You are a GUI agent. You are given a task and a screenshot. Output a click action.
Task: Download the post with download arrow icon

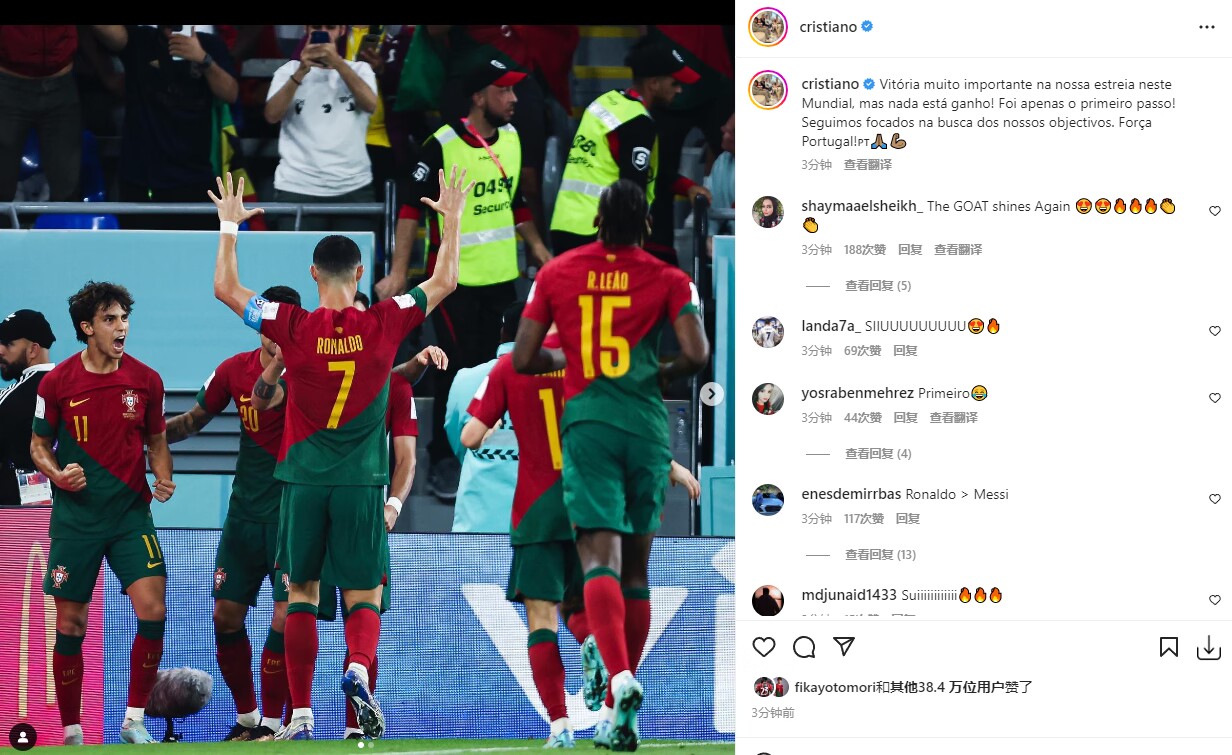[x=1208, y=648]
